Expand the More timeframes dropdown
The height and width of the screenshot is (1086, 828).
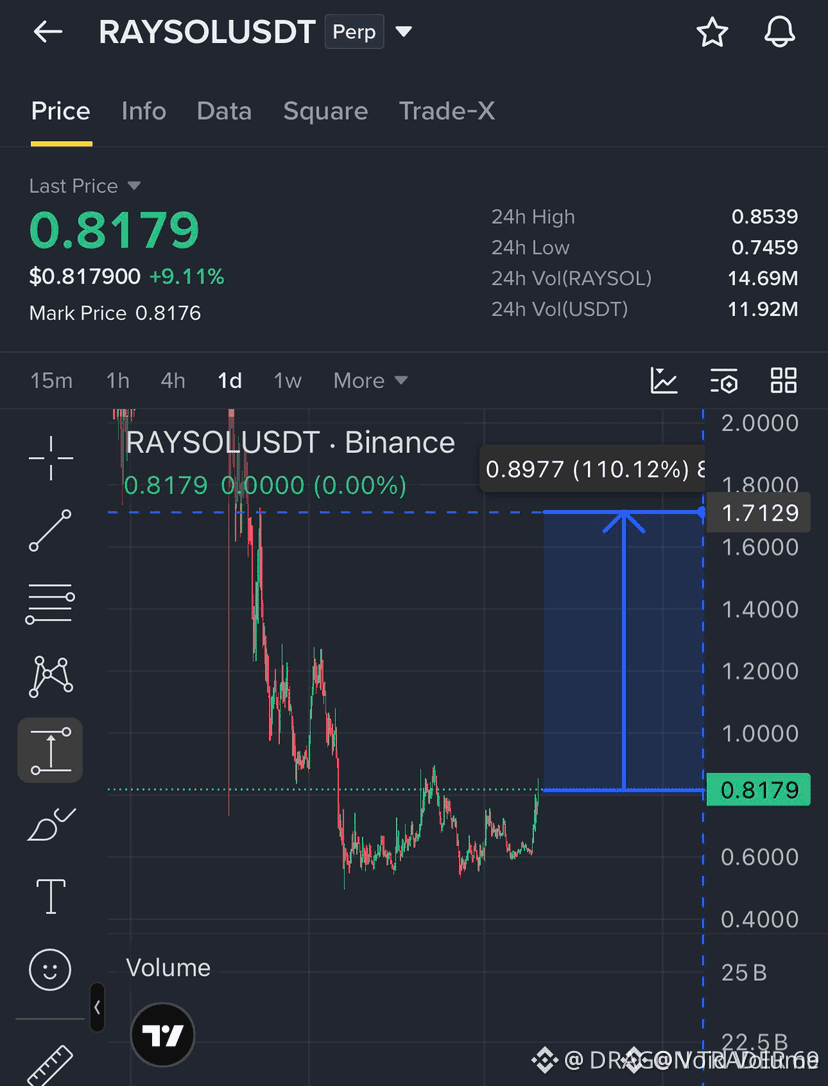[371, 380]
